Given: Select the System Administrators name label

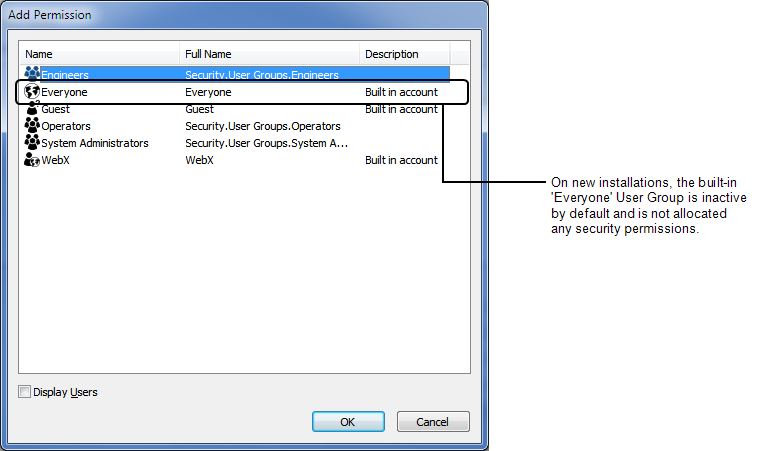Looking at the screenshot, I should point(95,143).
